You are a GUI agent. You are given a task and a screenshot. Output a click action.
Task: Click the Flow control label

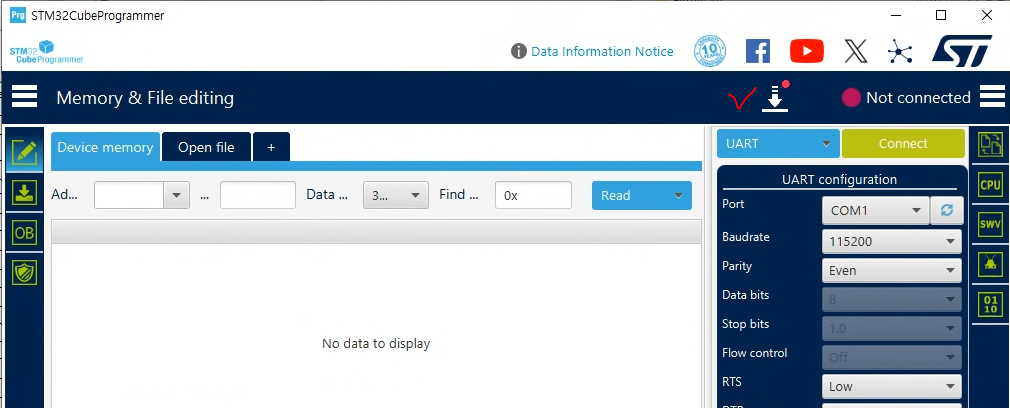pos(754,353)
